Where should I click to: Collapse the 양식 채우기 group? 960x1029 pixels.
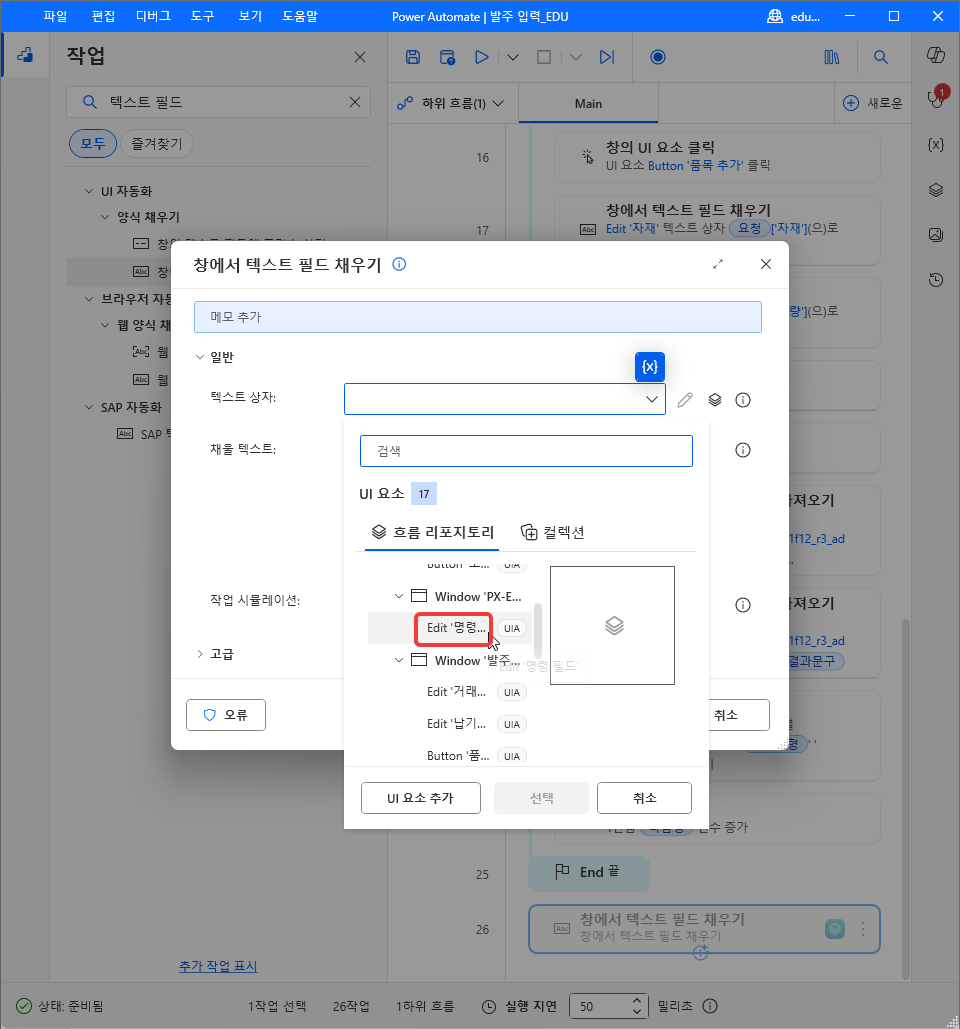[x=105, y=217]
